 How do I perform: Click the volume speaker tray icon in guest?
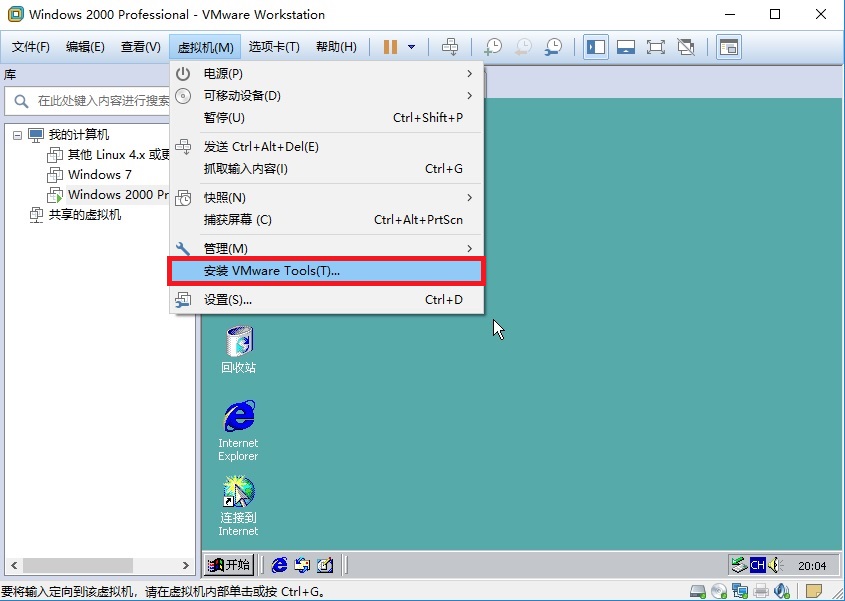click(x=775, y=565)
